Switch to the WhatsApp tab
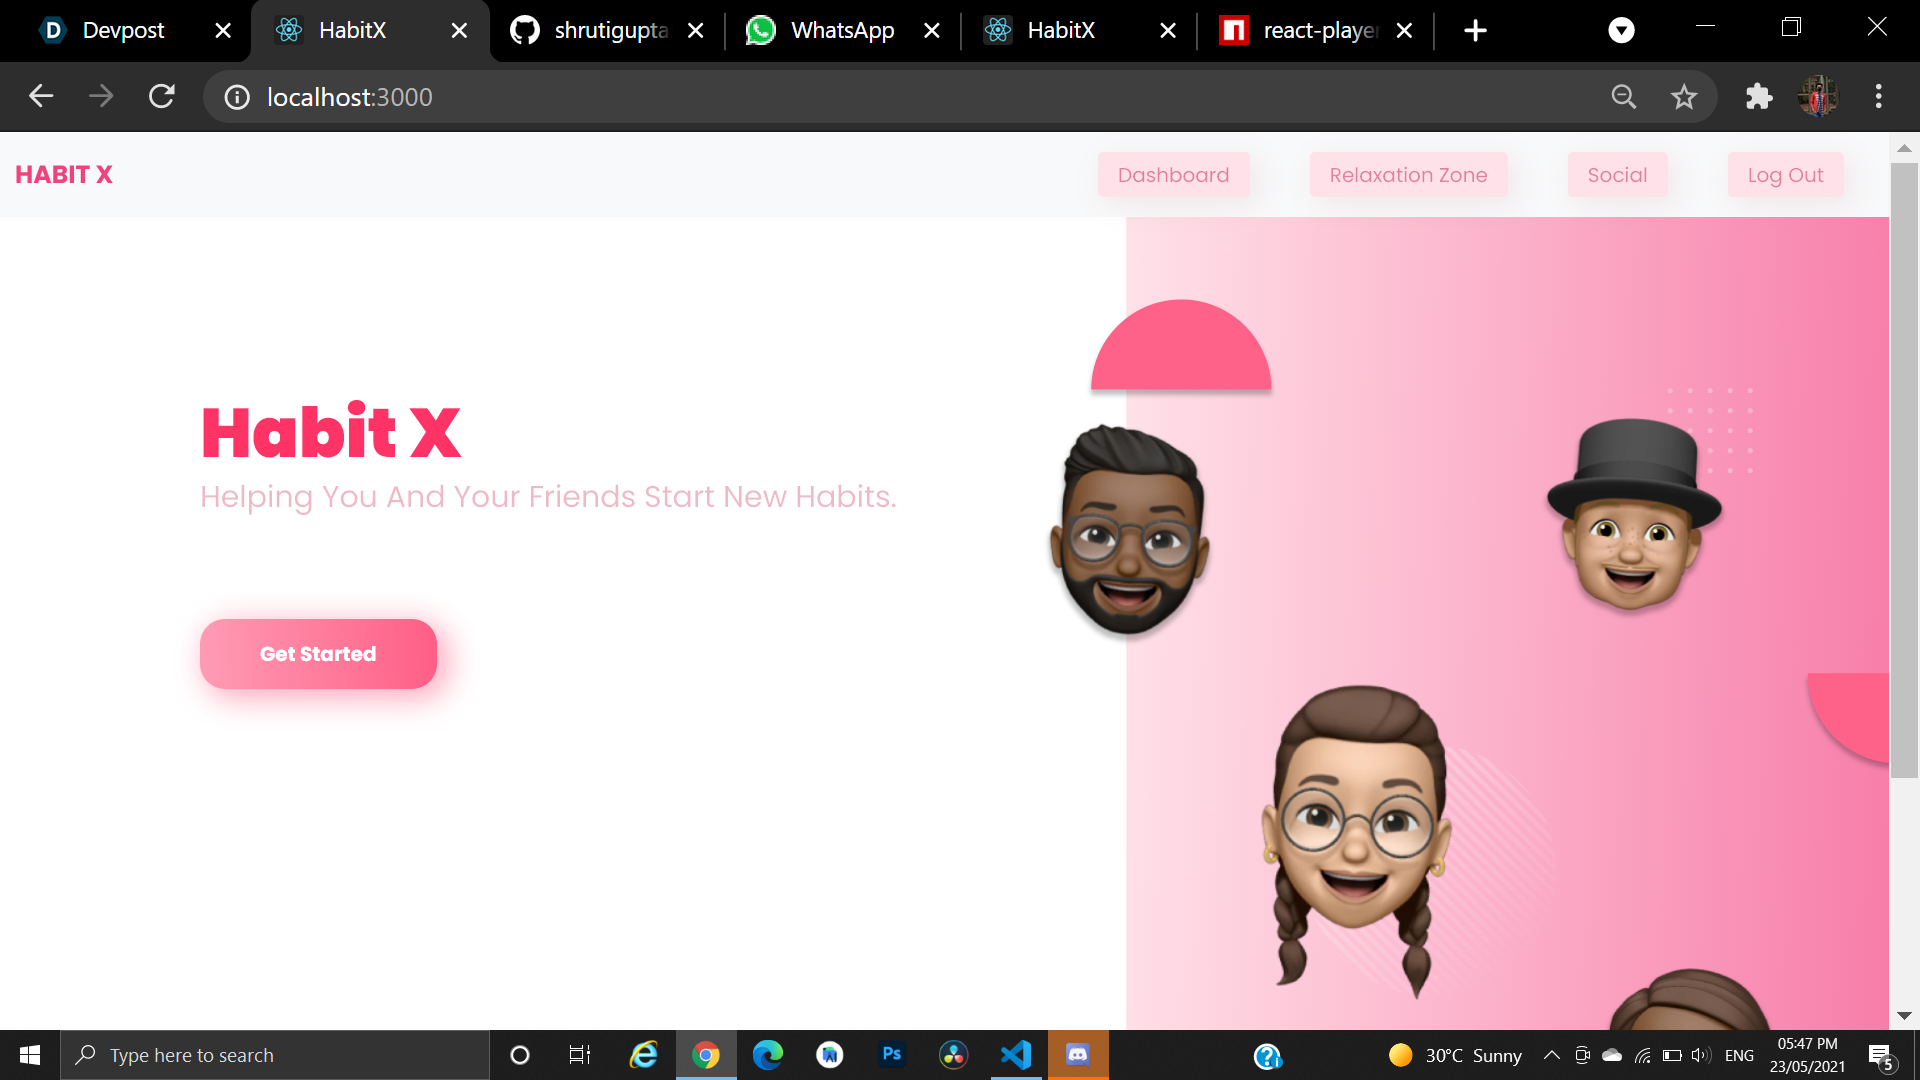Screen dimensions: 1920x1080 pos(842,30)
